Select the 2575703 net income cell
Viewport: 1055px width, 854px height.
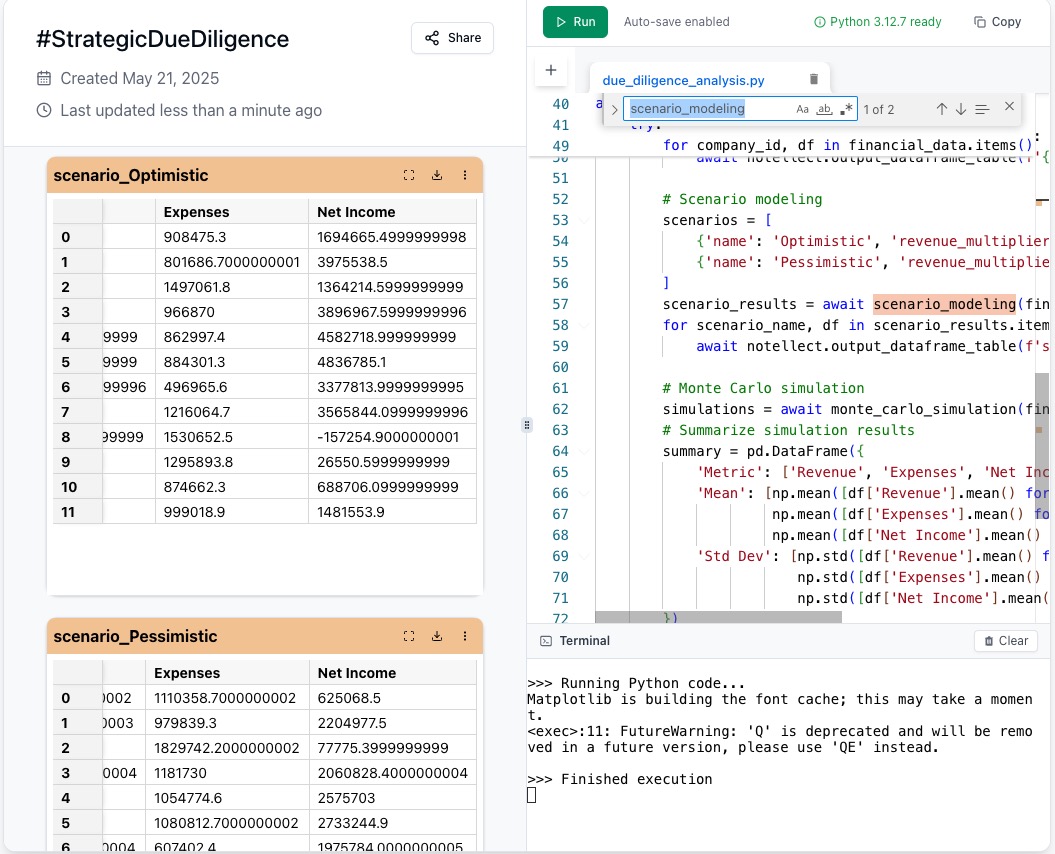(393, 798)
